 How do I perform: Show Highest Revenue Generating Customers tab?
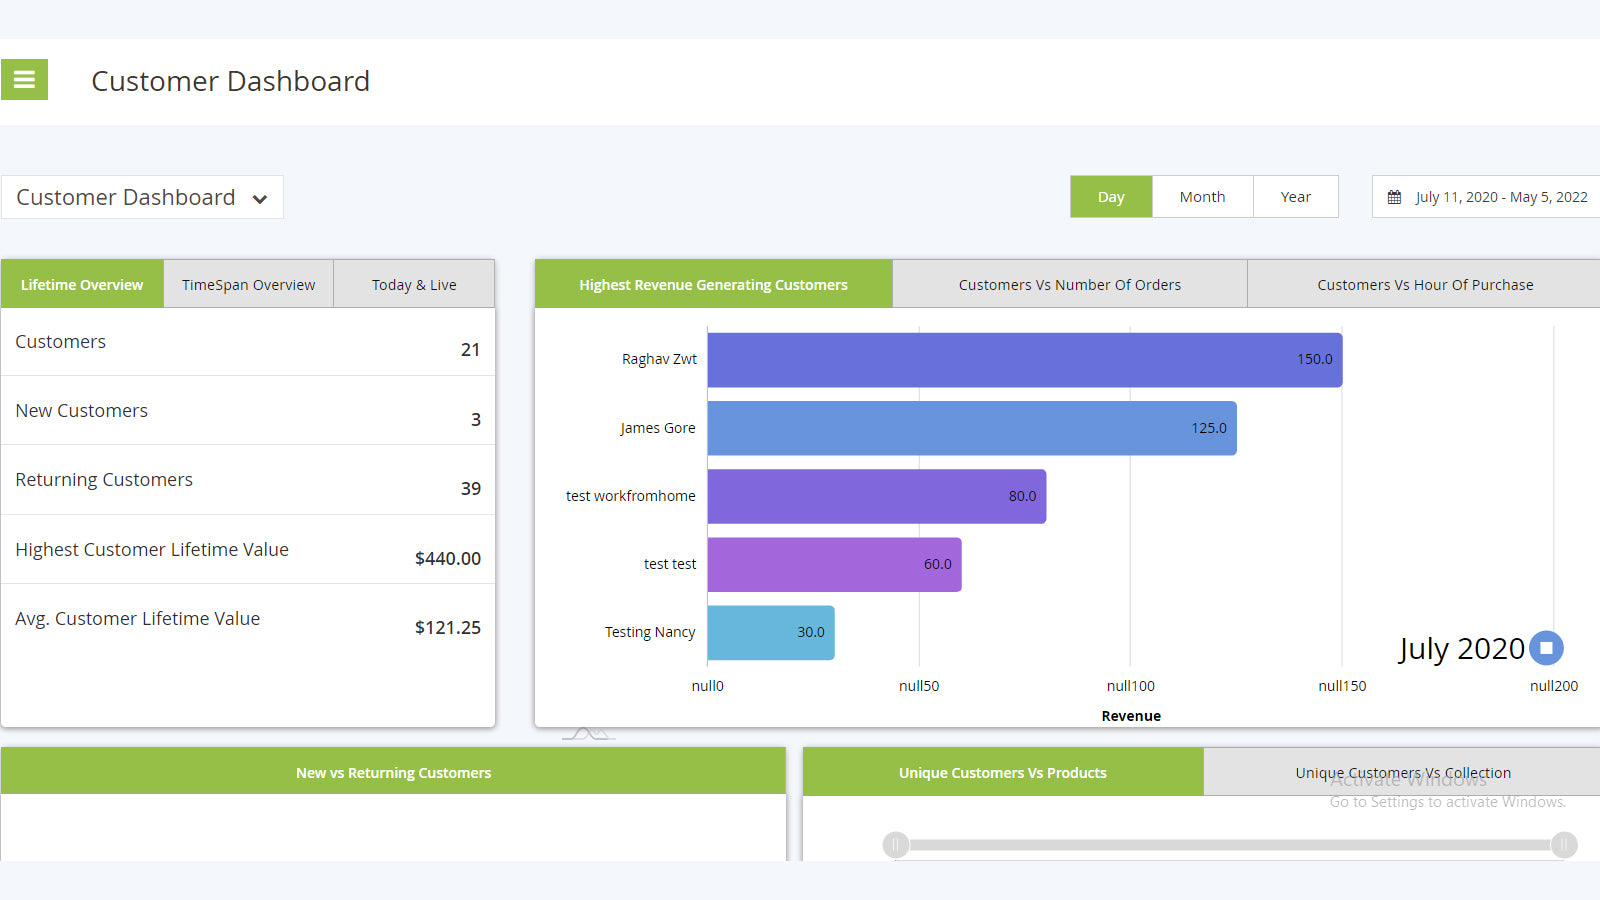(x=713, y=285)
